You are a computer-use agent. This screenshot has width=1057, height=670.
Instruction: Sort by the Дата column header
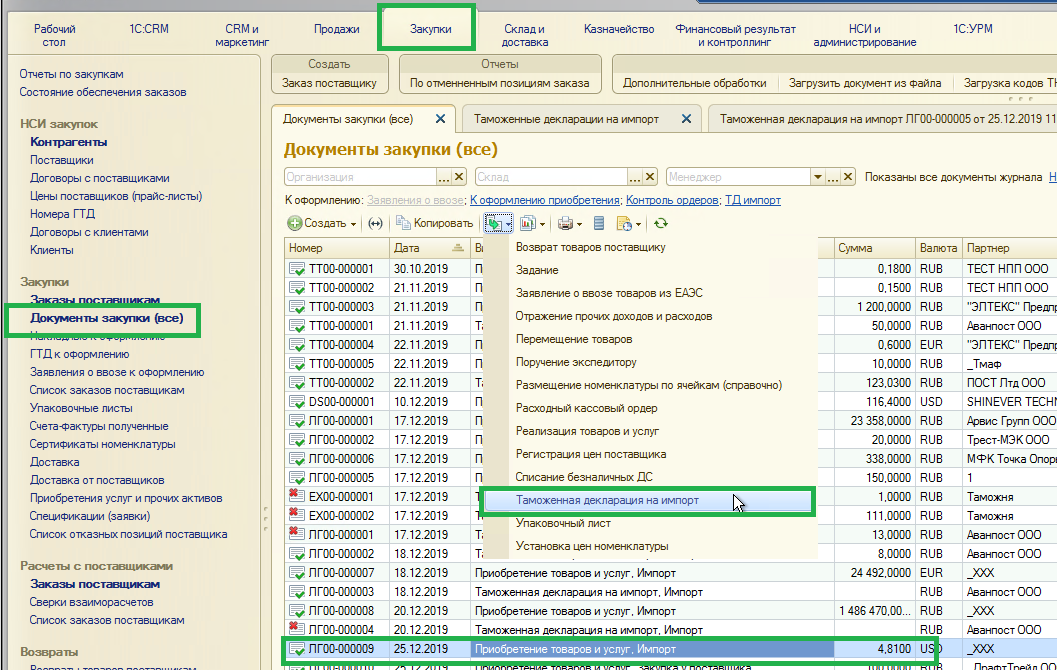[408, 248]
